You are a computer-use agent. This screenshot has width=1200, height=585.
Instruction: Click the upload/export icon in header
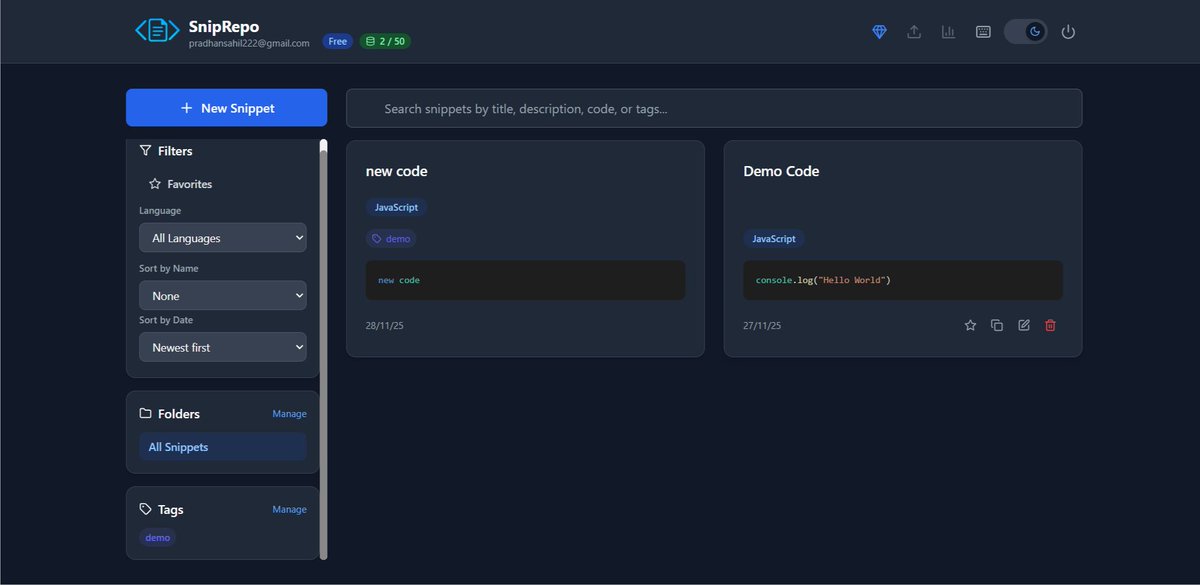(x=913, y=32)
